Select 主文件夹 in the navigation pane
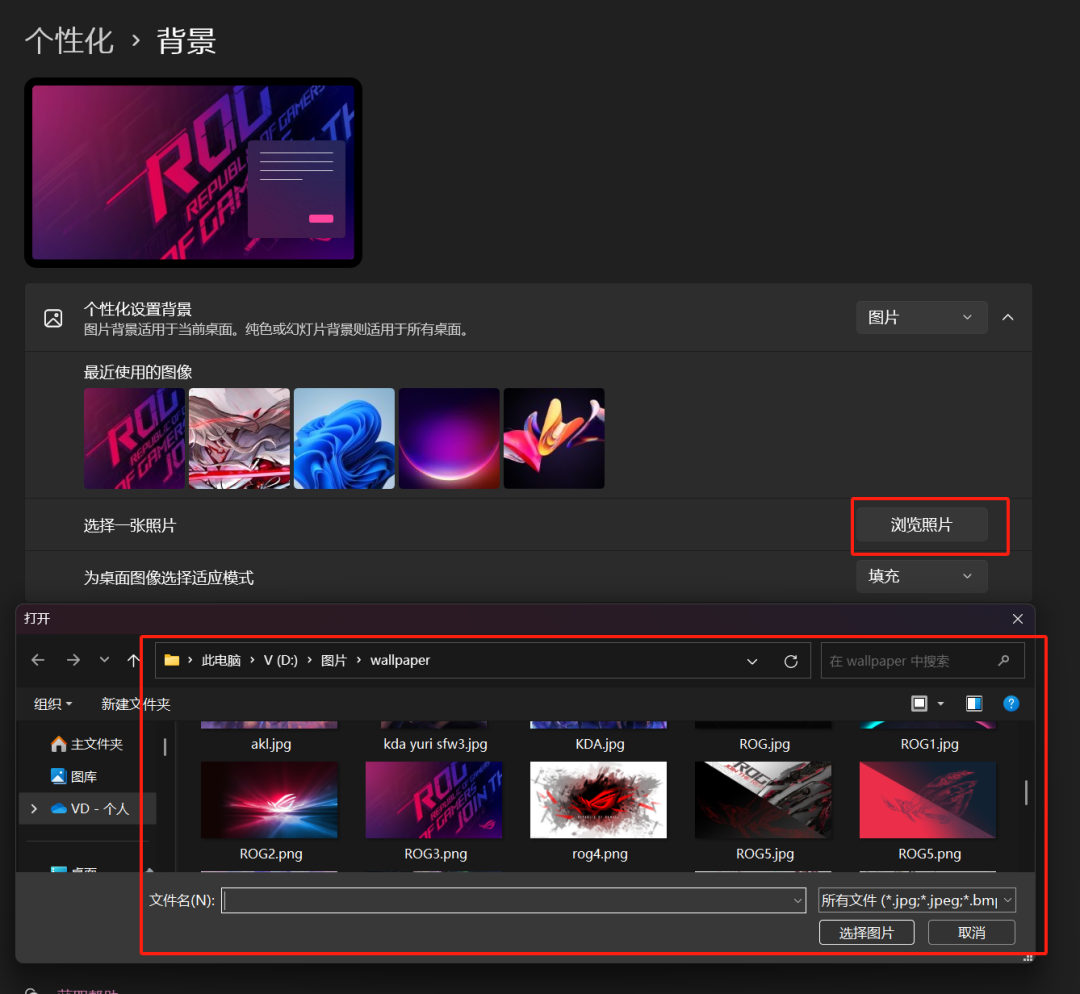This screenshot has height=994, width=1080. pos(87,744)
